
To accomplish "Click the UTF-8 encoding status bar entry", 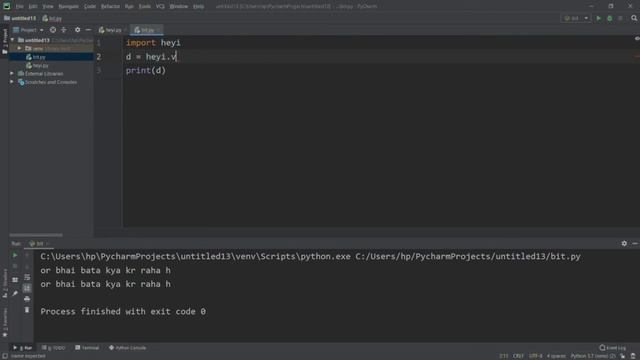I will [536, 356].
